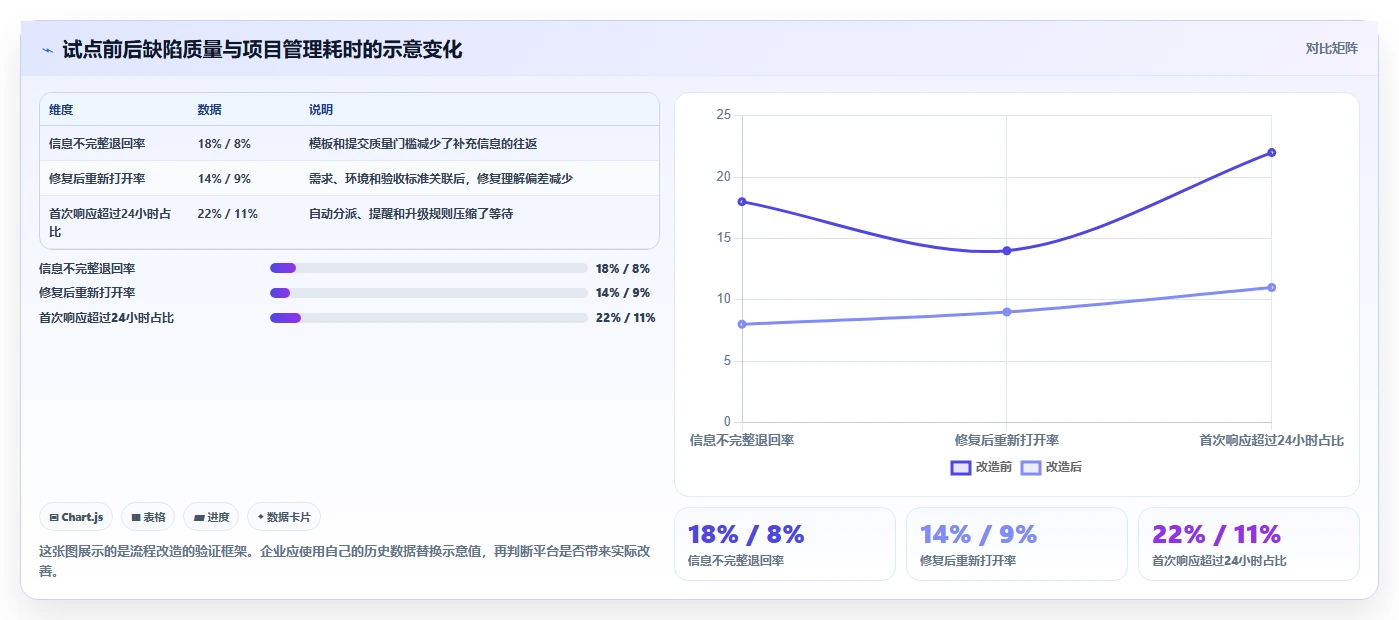The height and width of the screenshot is (620, 1399).
Task: Click x-axis label 首次响应超过24小时占比
Action: tap(1272, 440)
